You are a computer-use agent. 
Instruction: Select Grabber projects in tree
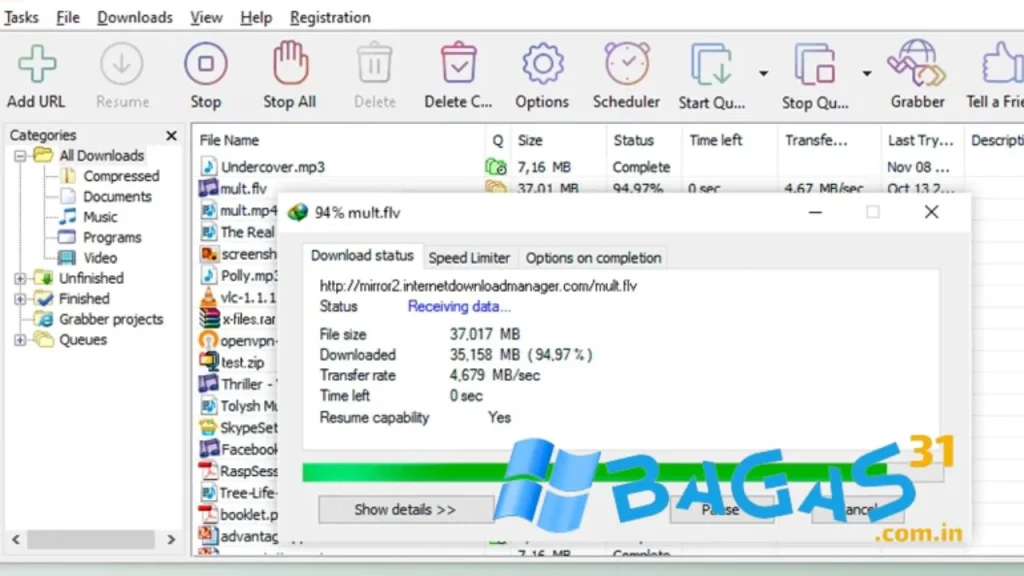tap(111, 319)
